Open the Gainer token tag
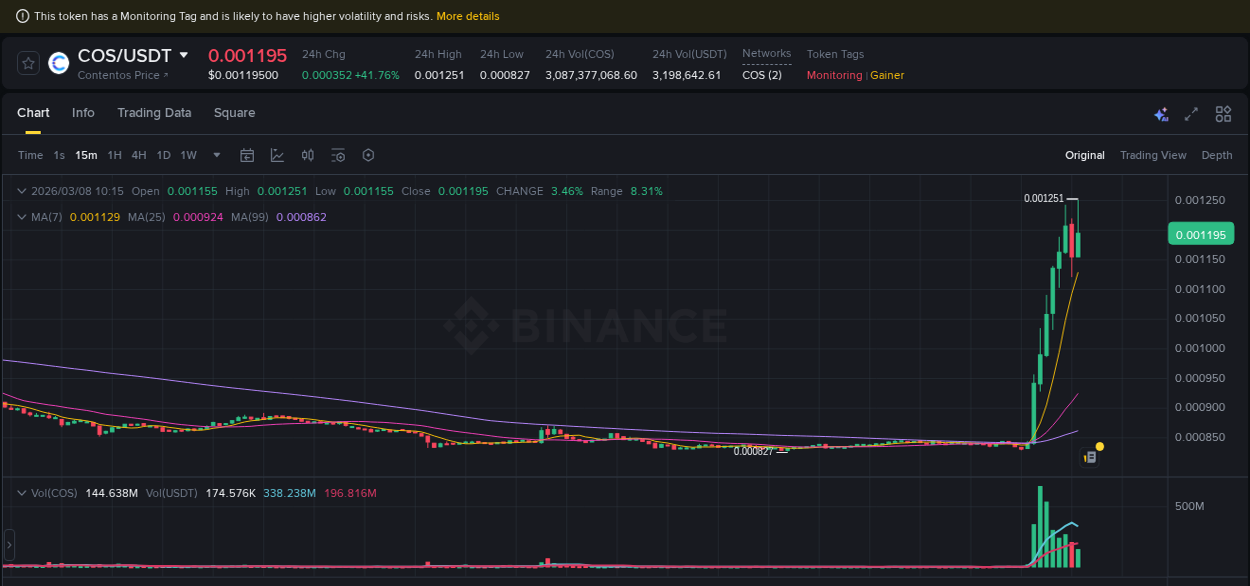Image resolution: width=1250 pixels, height=586 pixels. pyautogui.click(x=887, y=75)
